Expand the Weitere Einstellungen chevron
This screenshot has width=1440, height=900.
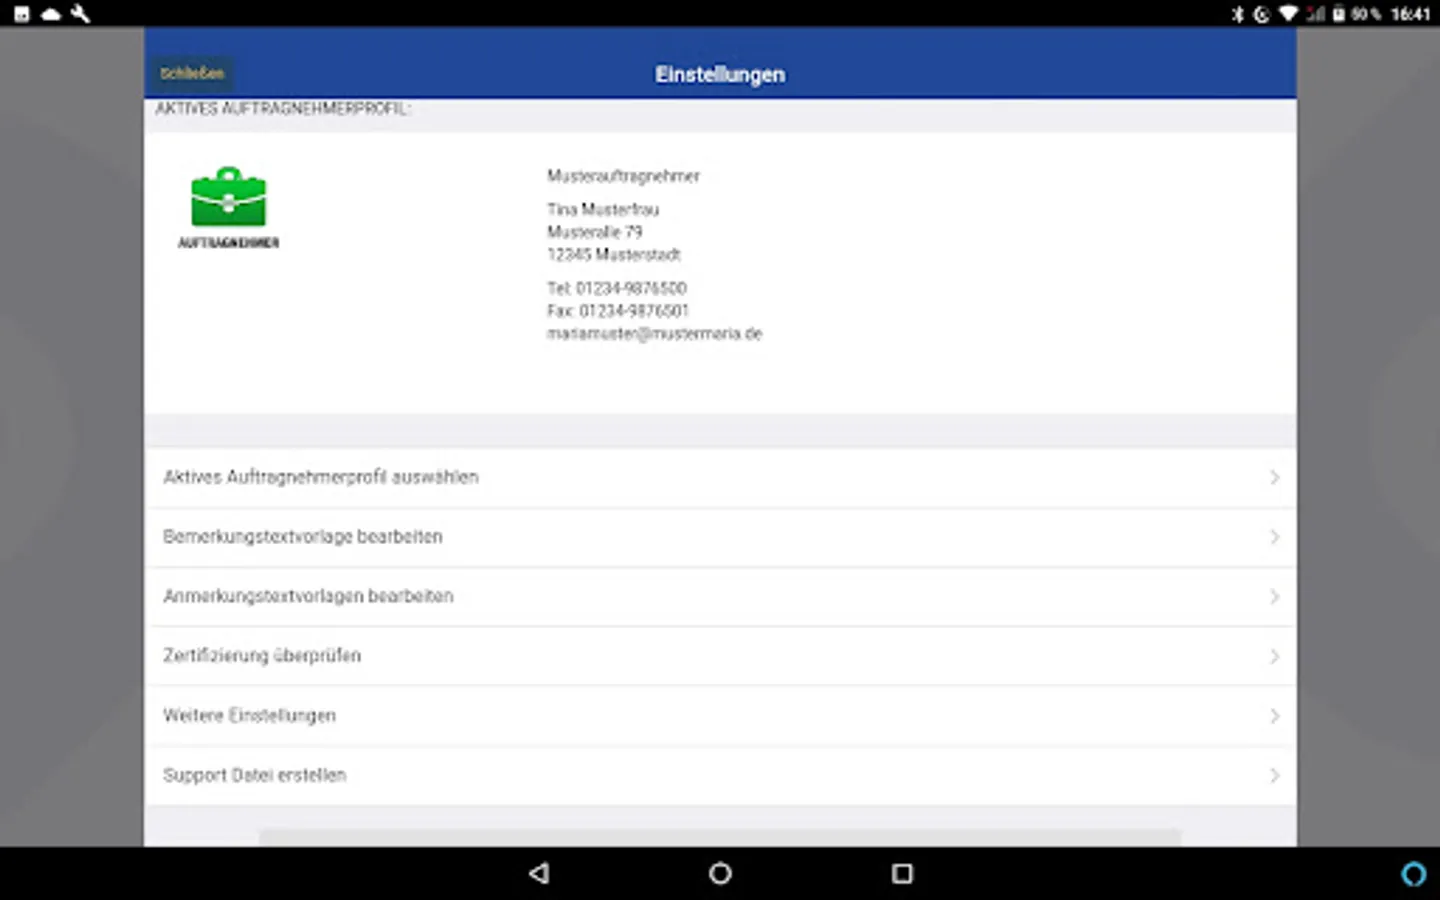[x=1274, y=716]
